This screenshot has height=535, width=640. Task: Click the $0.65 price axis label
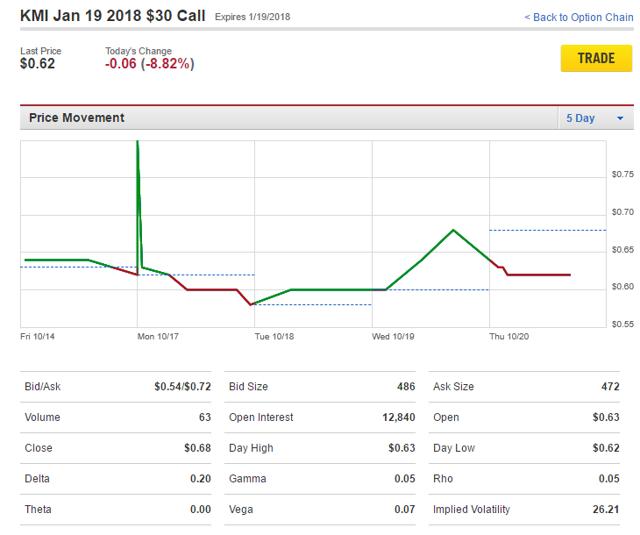[x=622, y=249]
